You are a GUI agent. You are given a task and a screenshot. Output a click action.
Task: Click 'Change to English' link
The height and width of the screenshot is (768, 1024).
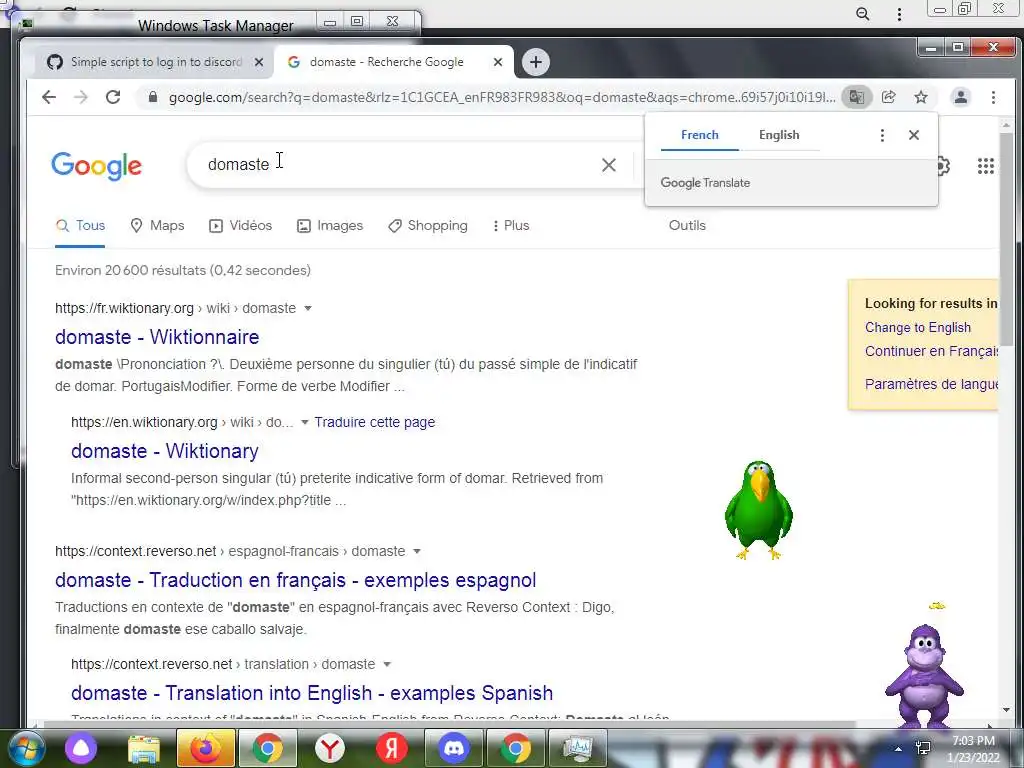tap(918, 328)
